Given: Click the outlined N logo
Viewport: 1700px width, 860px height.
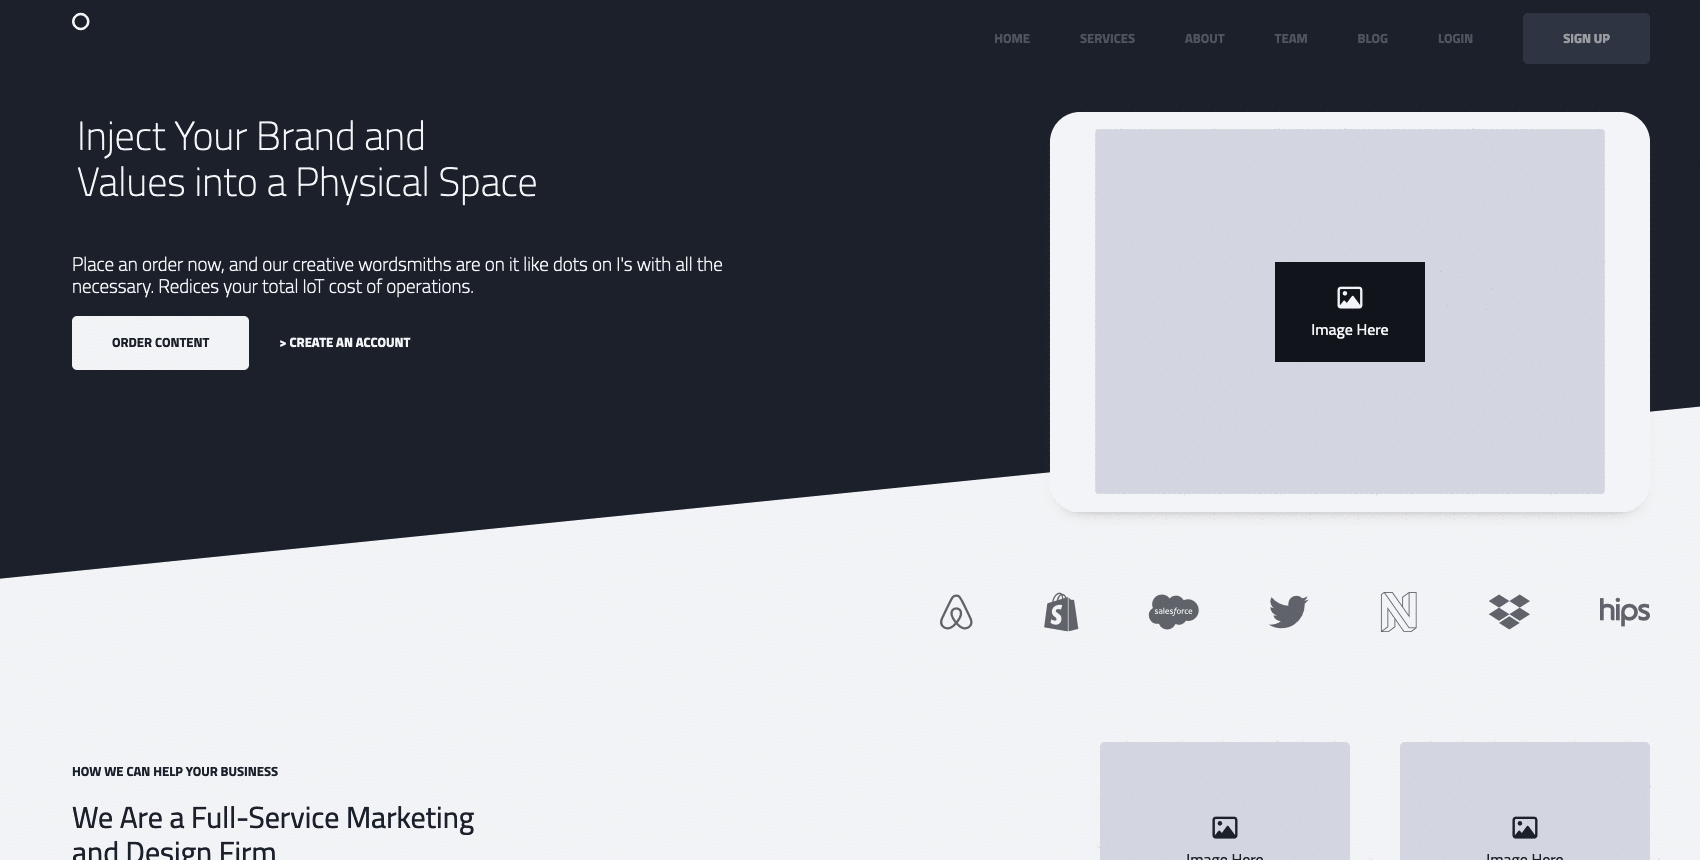Looking at the screenshot, I should tap(1398, 612).
